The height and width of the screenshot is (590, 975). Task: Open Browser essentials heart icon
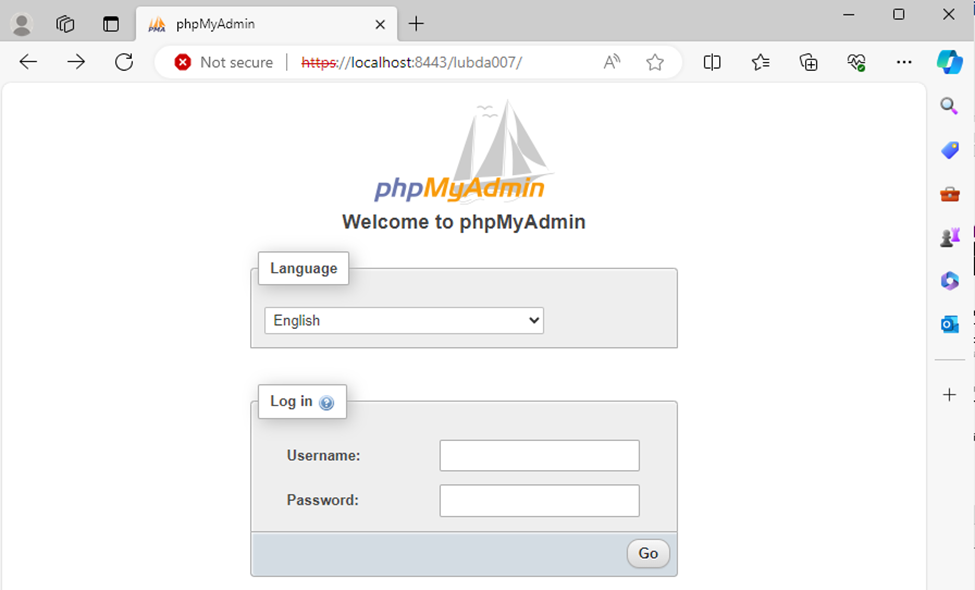856,62
